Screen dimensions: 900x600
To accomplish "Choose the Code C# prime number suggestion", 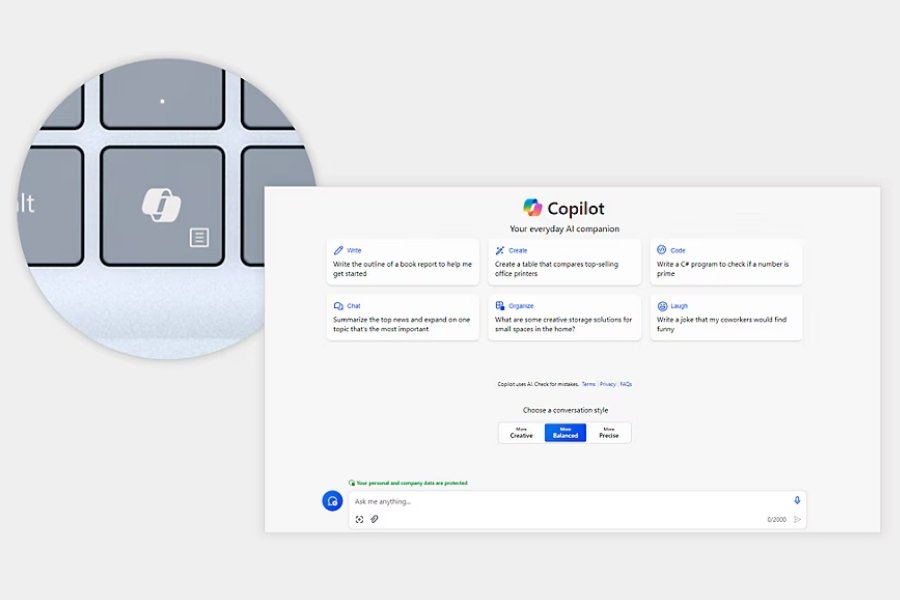I will tap(726, 262).
